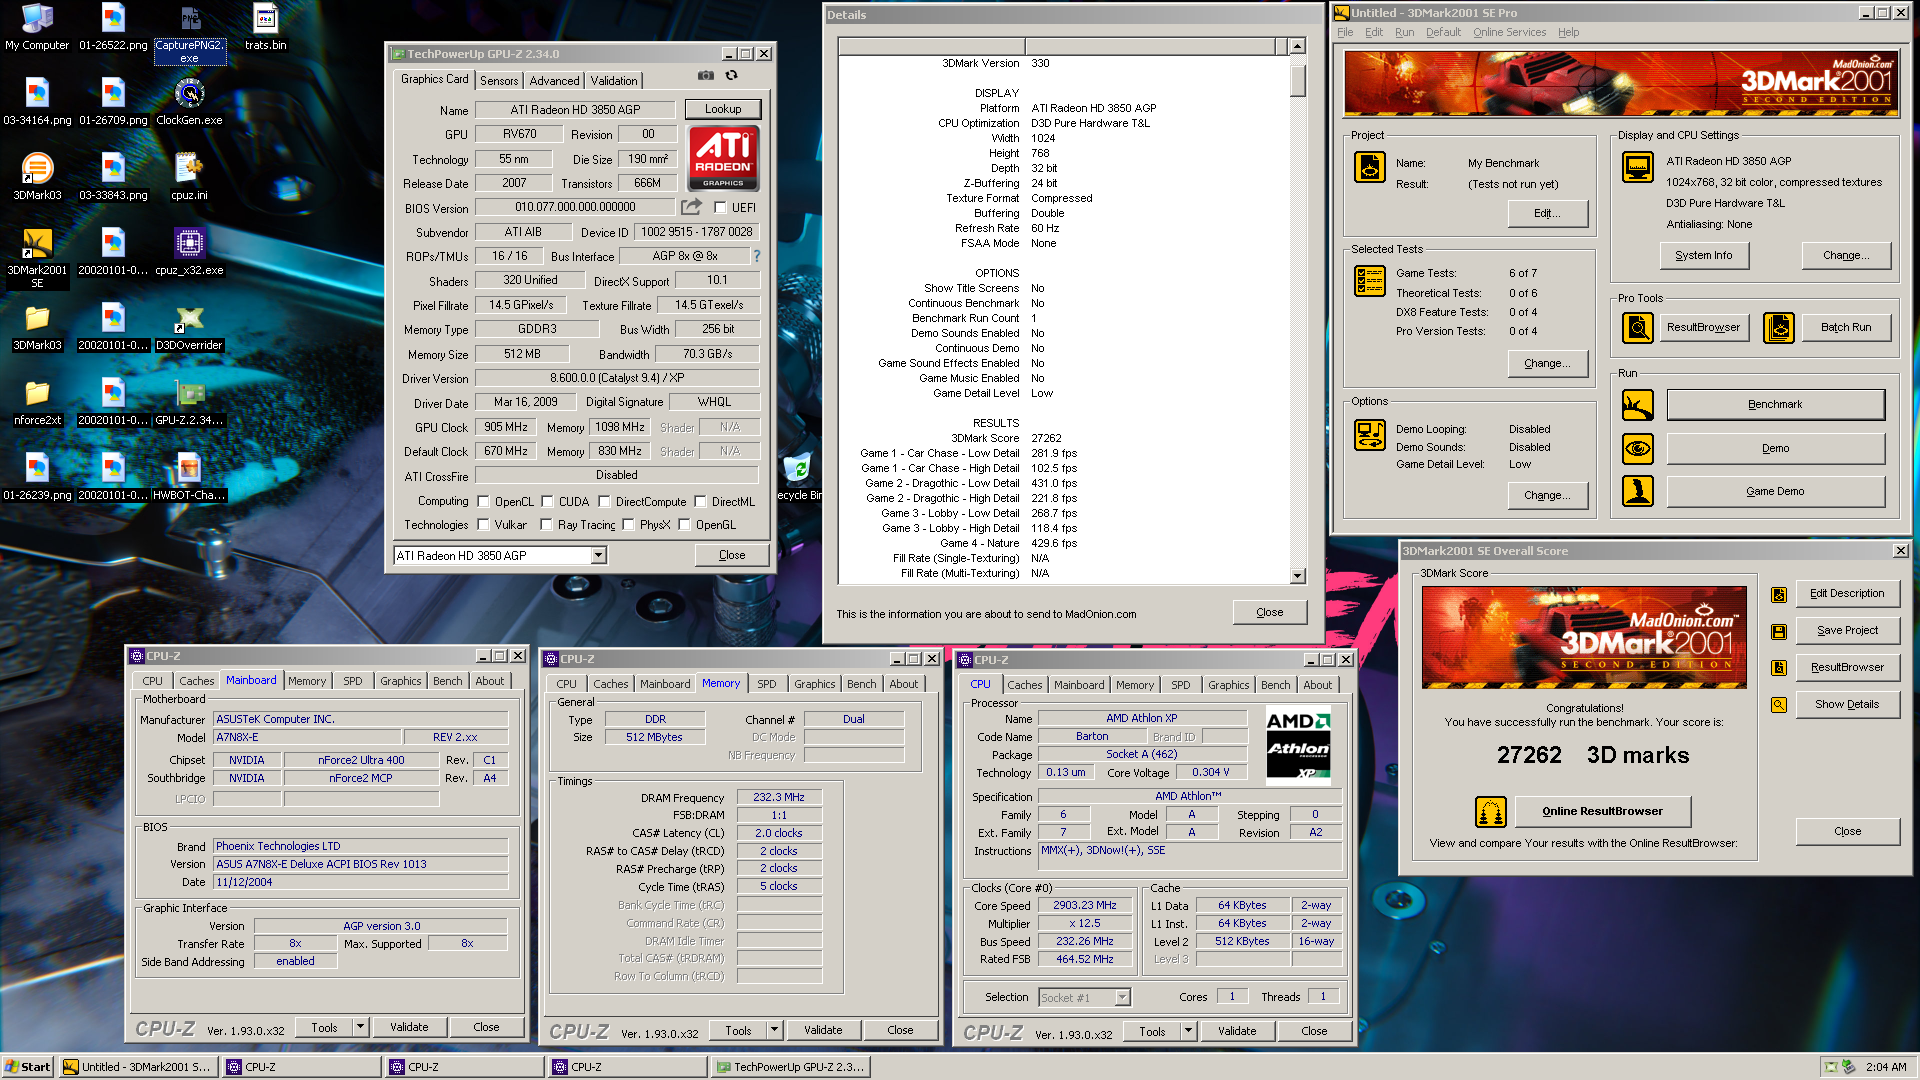The image size is (1920, 1080).
Task: Open the Caches tab in the CPU tab window
Action: pos(1024,685)
